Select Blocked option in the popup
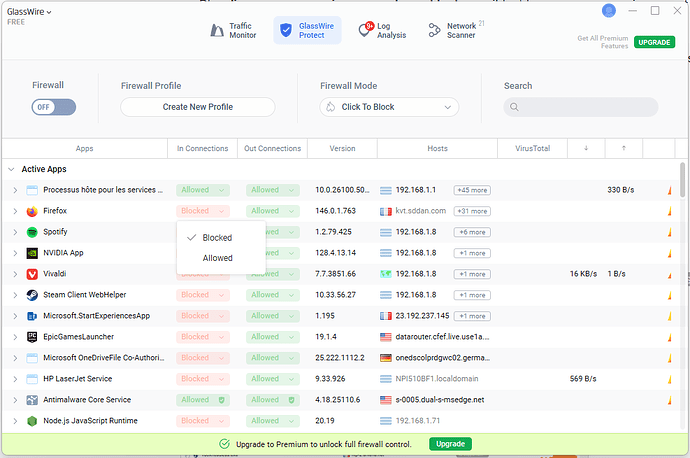690x458 pixels. point(217,238)
